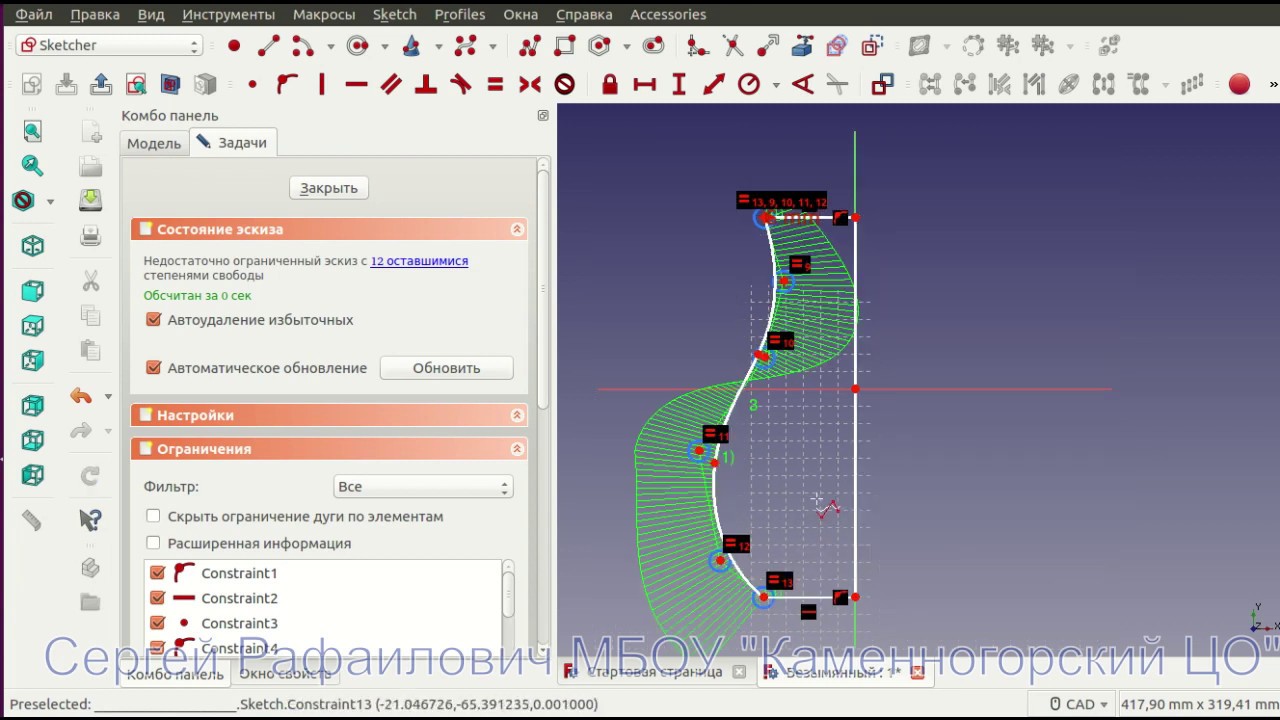Open the Файл menu
This screenshot has width=1280, height=720.
[x=34, y=14]
